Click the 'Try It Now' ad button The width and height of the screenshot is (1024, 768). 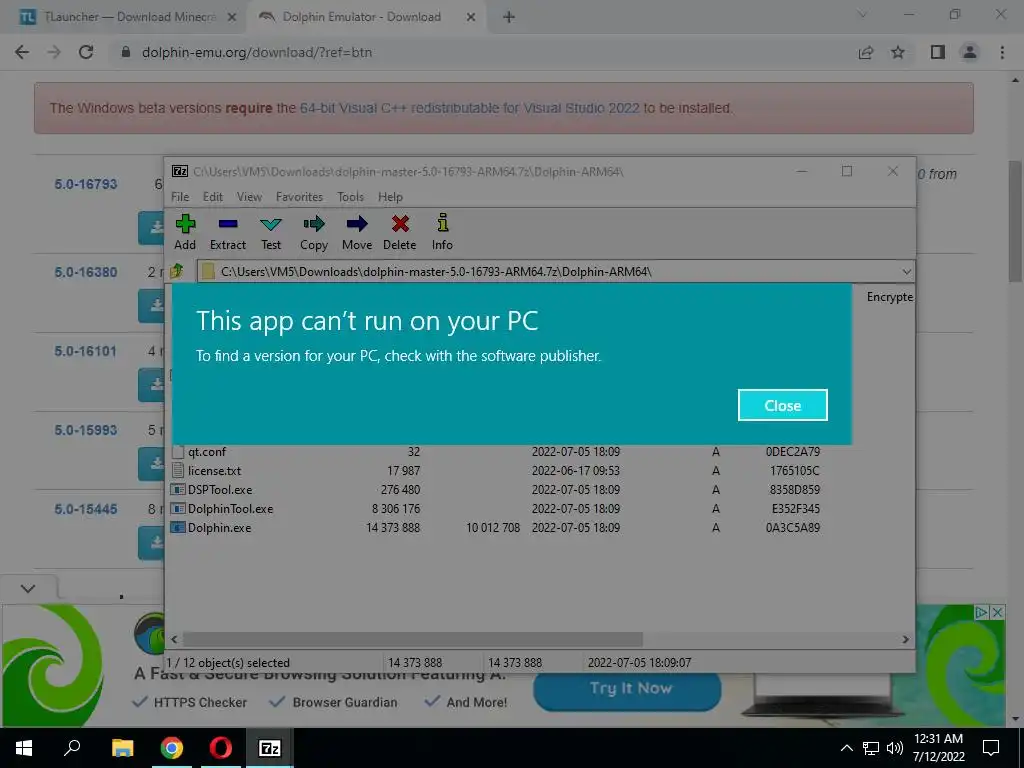click(628, 689)
